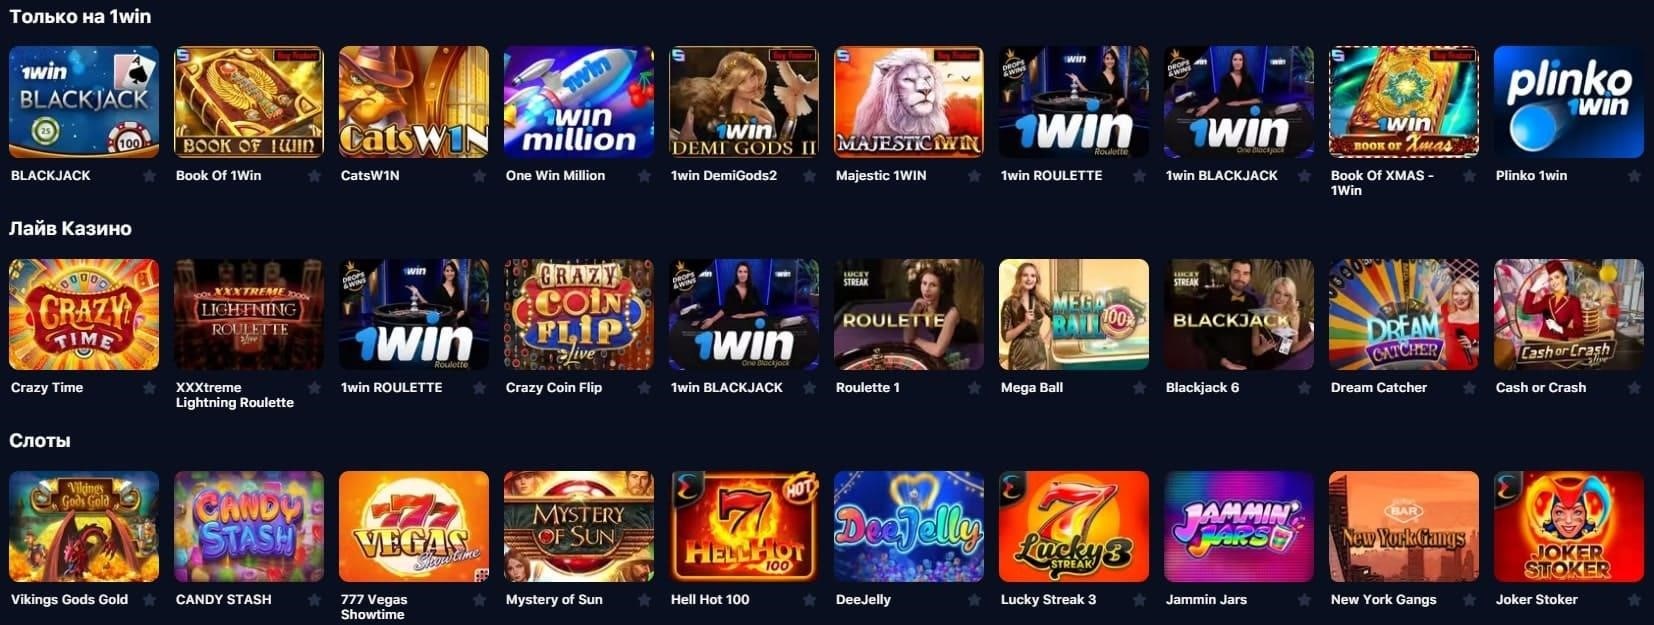This screenshot has height=625, width=1654.
Task: Select the Только на 1win heading
Action: tap(80, 16)
